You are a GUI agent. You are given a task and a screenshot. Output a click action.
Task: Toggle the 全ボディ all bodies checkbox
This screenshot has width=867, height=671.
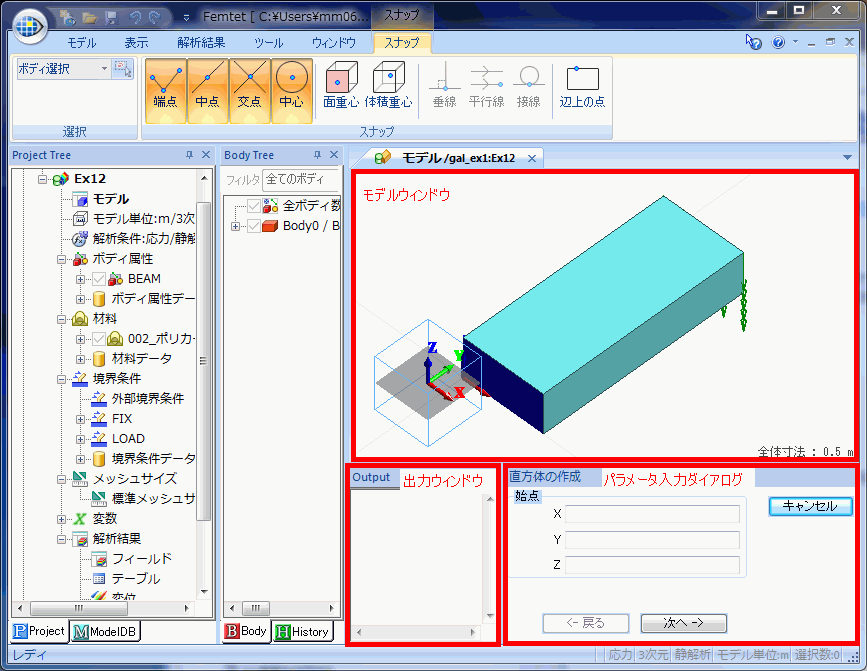(x=254, y=206)
